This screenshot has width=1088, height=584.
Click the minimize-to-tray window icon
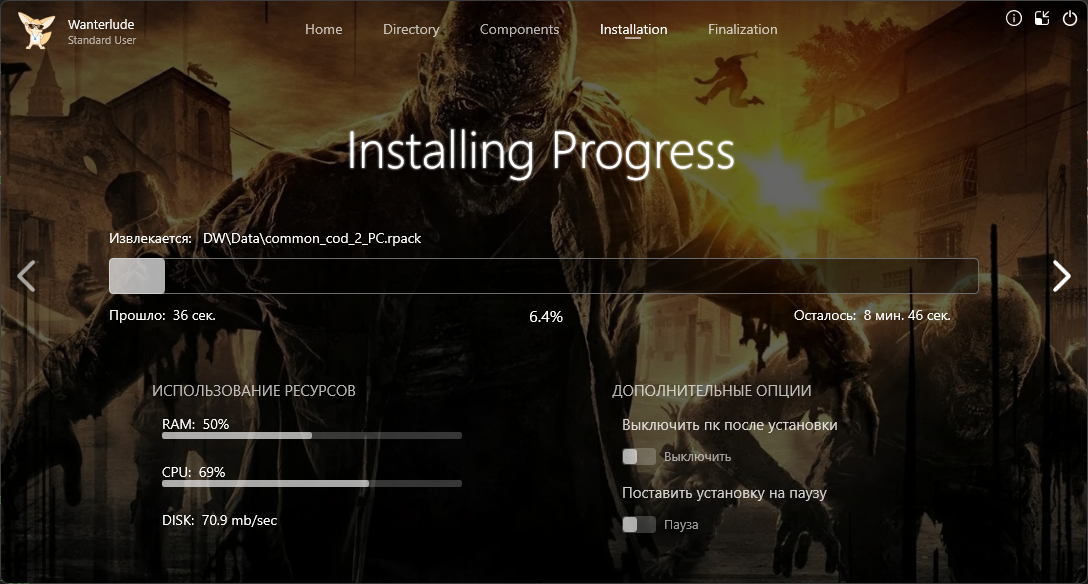(x=1042, y=18)
